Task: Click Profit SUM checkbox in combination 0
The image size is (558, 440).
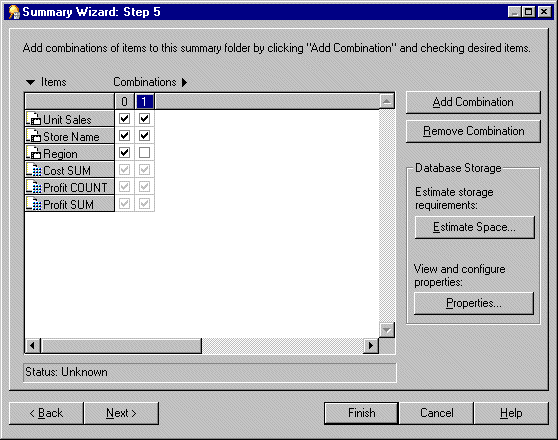Action: [125, 204]
